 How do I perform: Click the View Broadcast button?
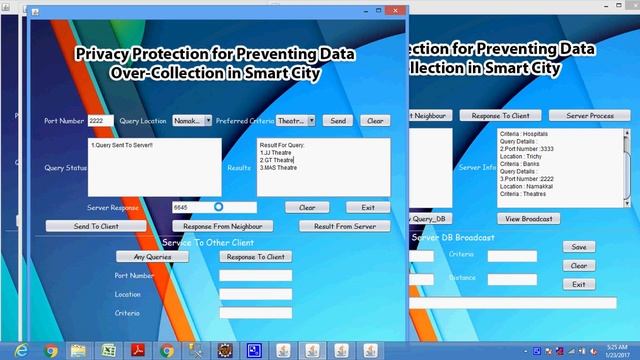(x=529, y=219)
